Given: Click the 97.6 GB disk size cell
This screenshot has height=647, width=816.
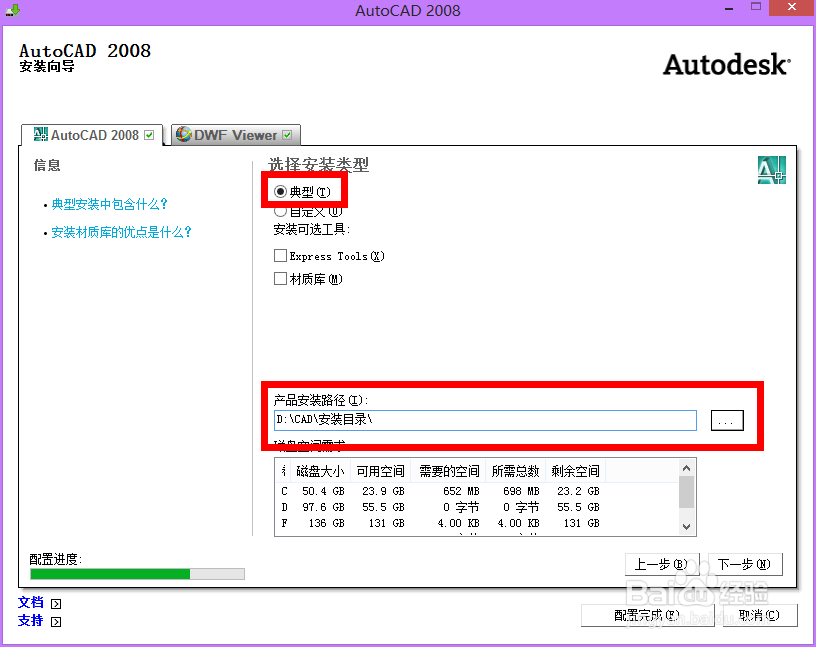Looking at the screenshot, I should [323, 507].
